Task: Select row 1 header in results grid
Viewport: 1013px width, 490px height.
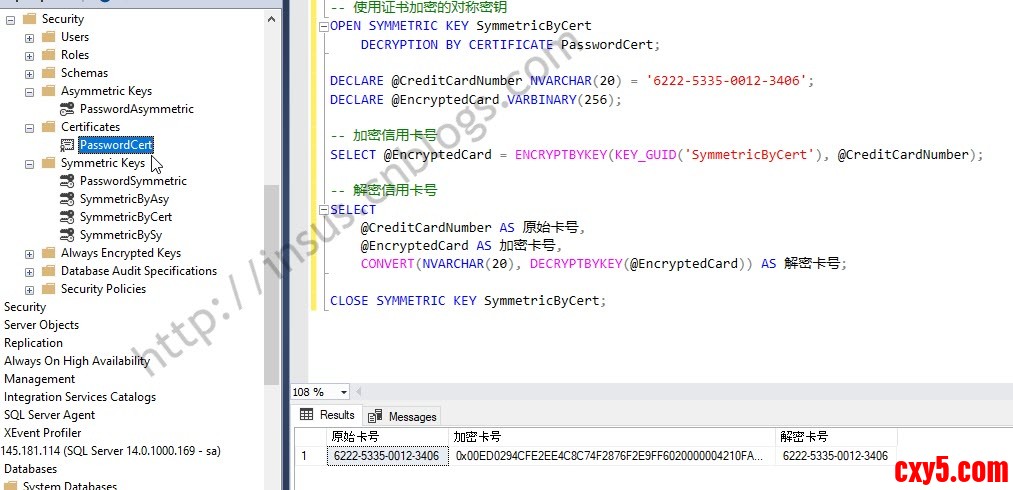Action: point(311,456)
